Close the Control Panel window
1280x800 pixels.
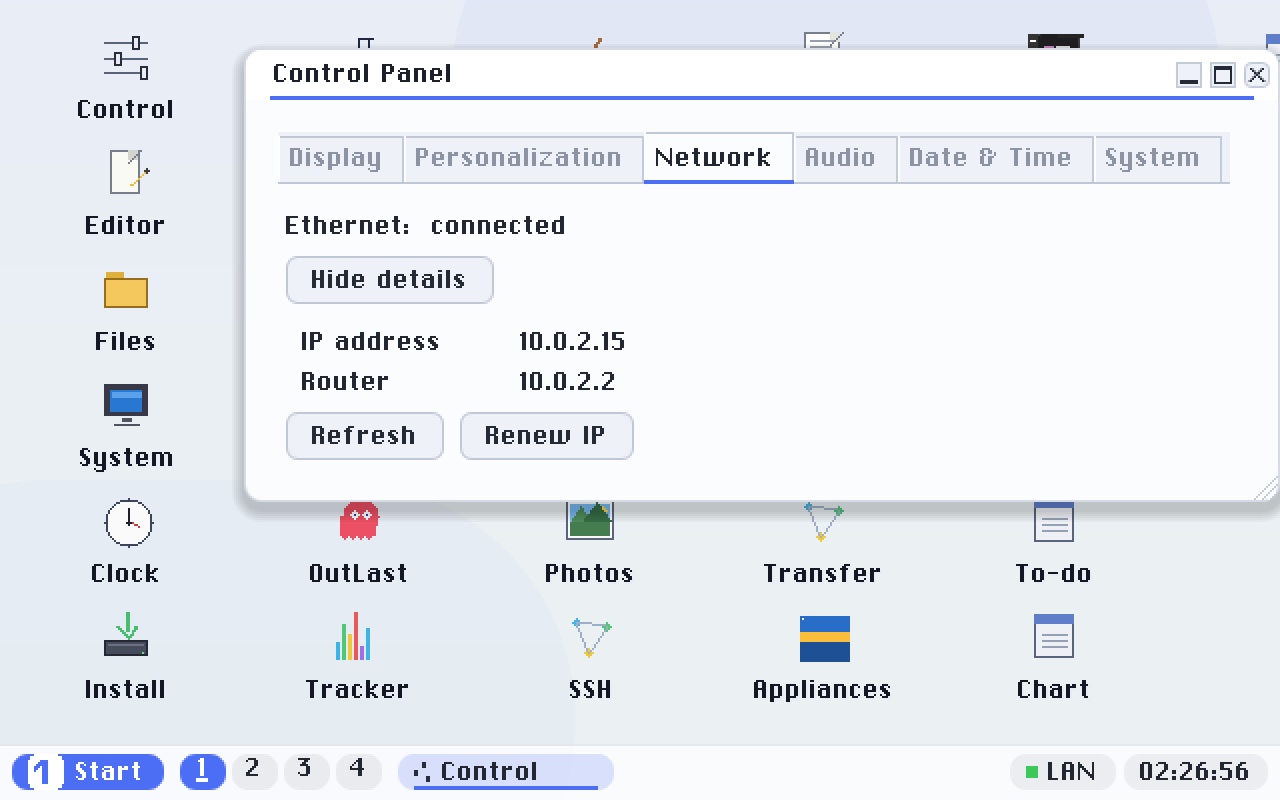1257,75
